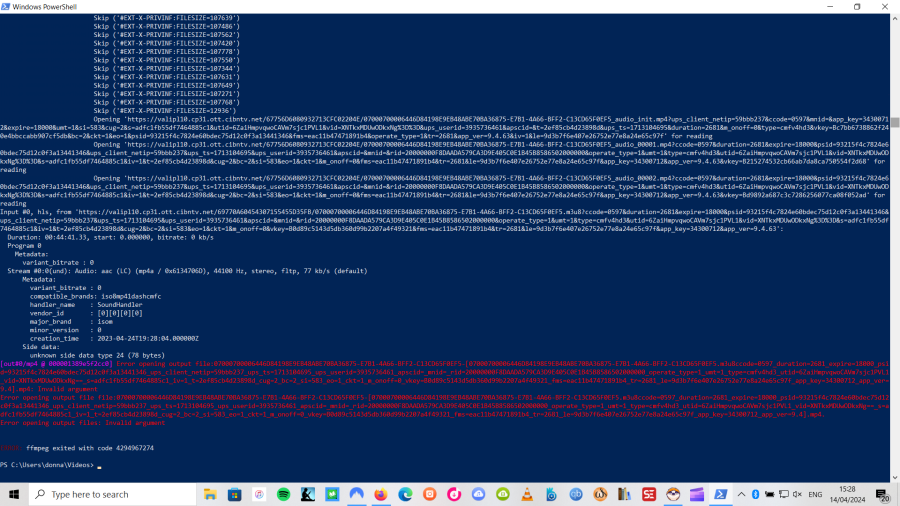Open the muted volume tray icon
The width and height of the screenshot is (900, 506).
[797, 495]
